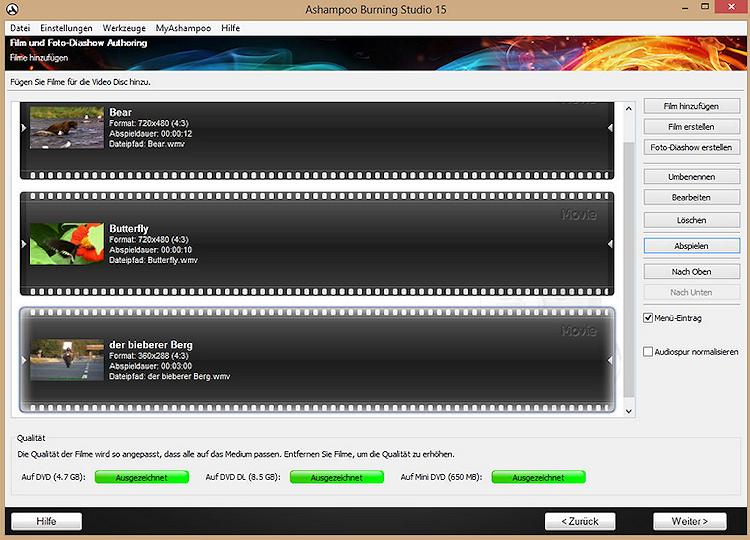This screenshot has height=540, width=750.
Task: Click the Weiter button
Action: click(690, 521)
